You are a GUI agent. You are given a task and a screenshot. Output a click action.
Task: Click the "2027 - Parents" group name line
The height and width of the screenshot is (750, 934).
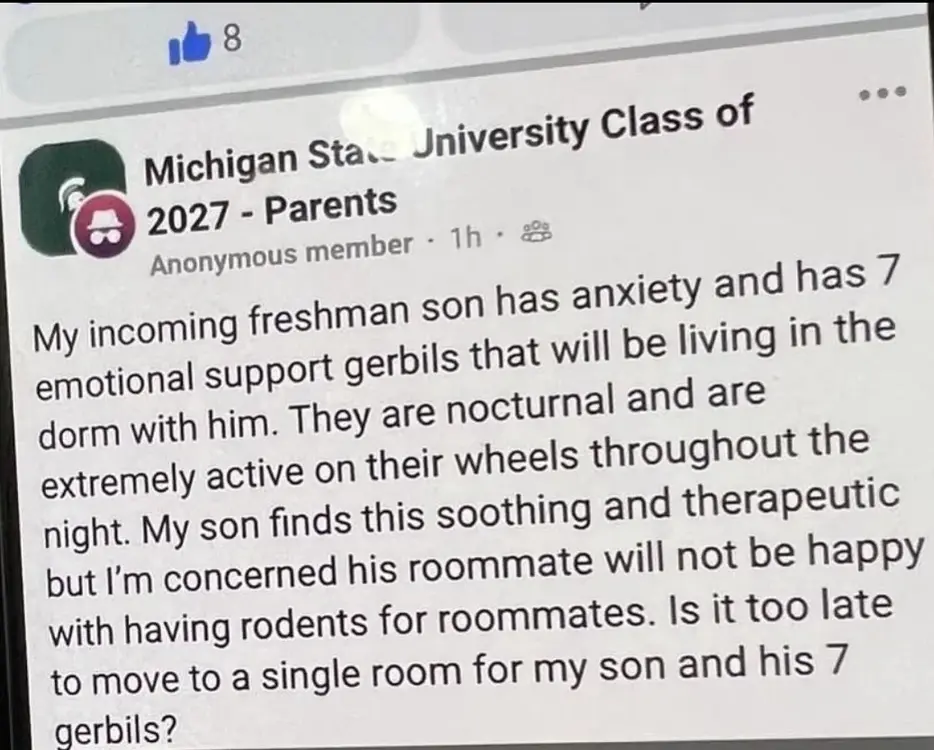[x=272, y=206]
